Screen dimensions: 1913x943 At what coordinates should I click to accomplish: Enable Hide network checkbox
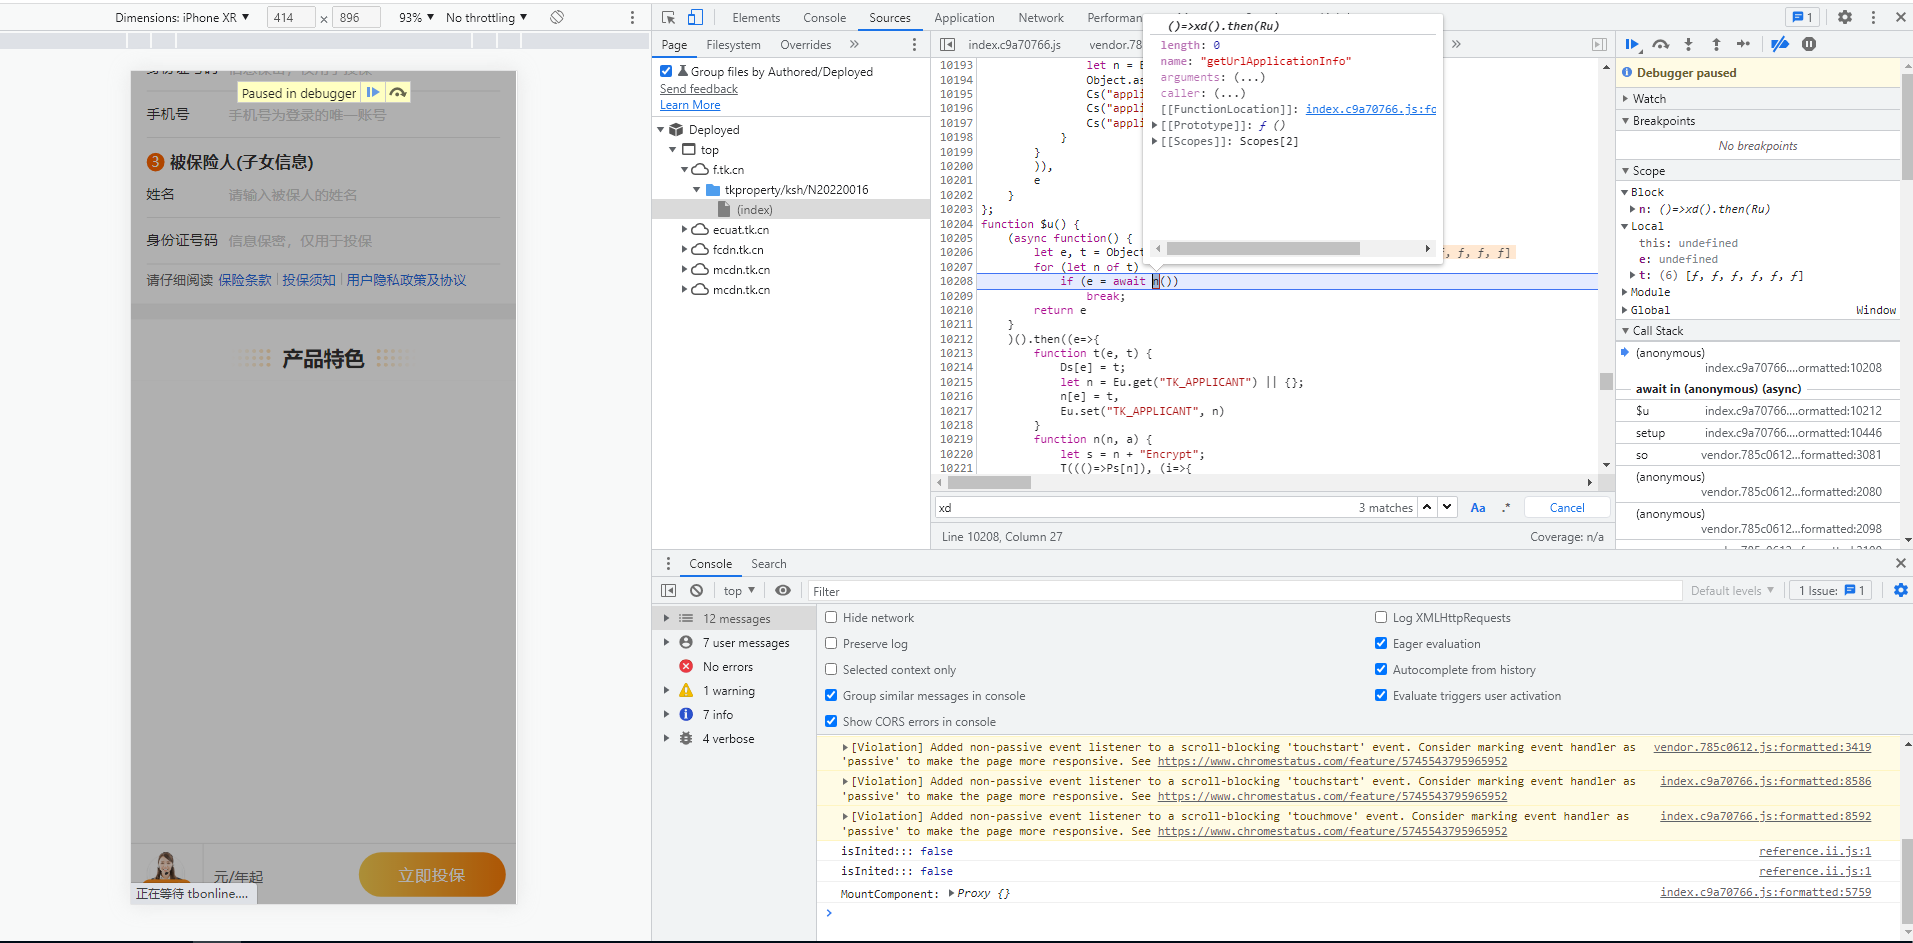pyautogui.click(x=831, y=617)
